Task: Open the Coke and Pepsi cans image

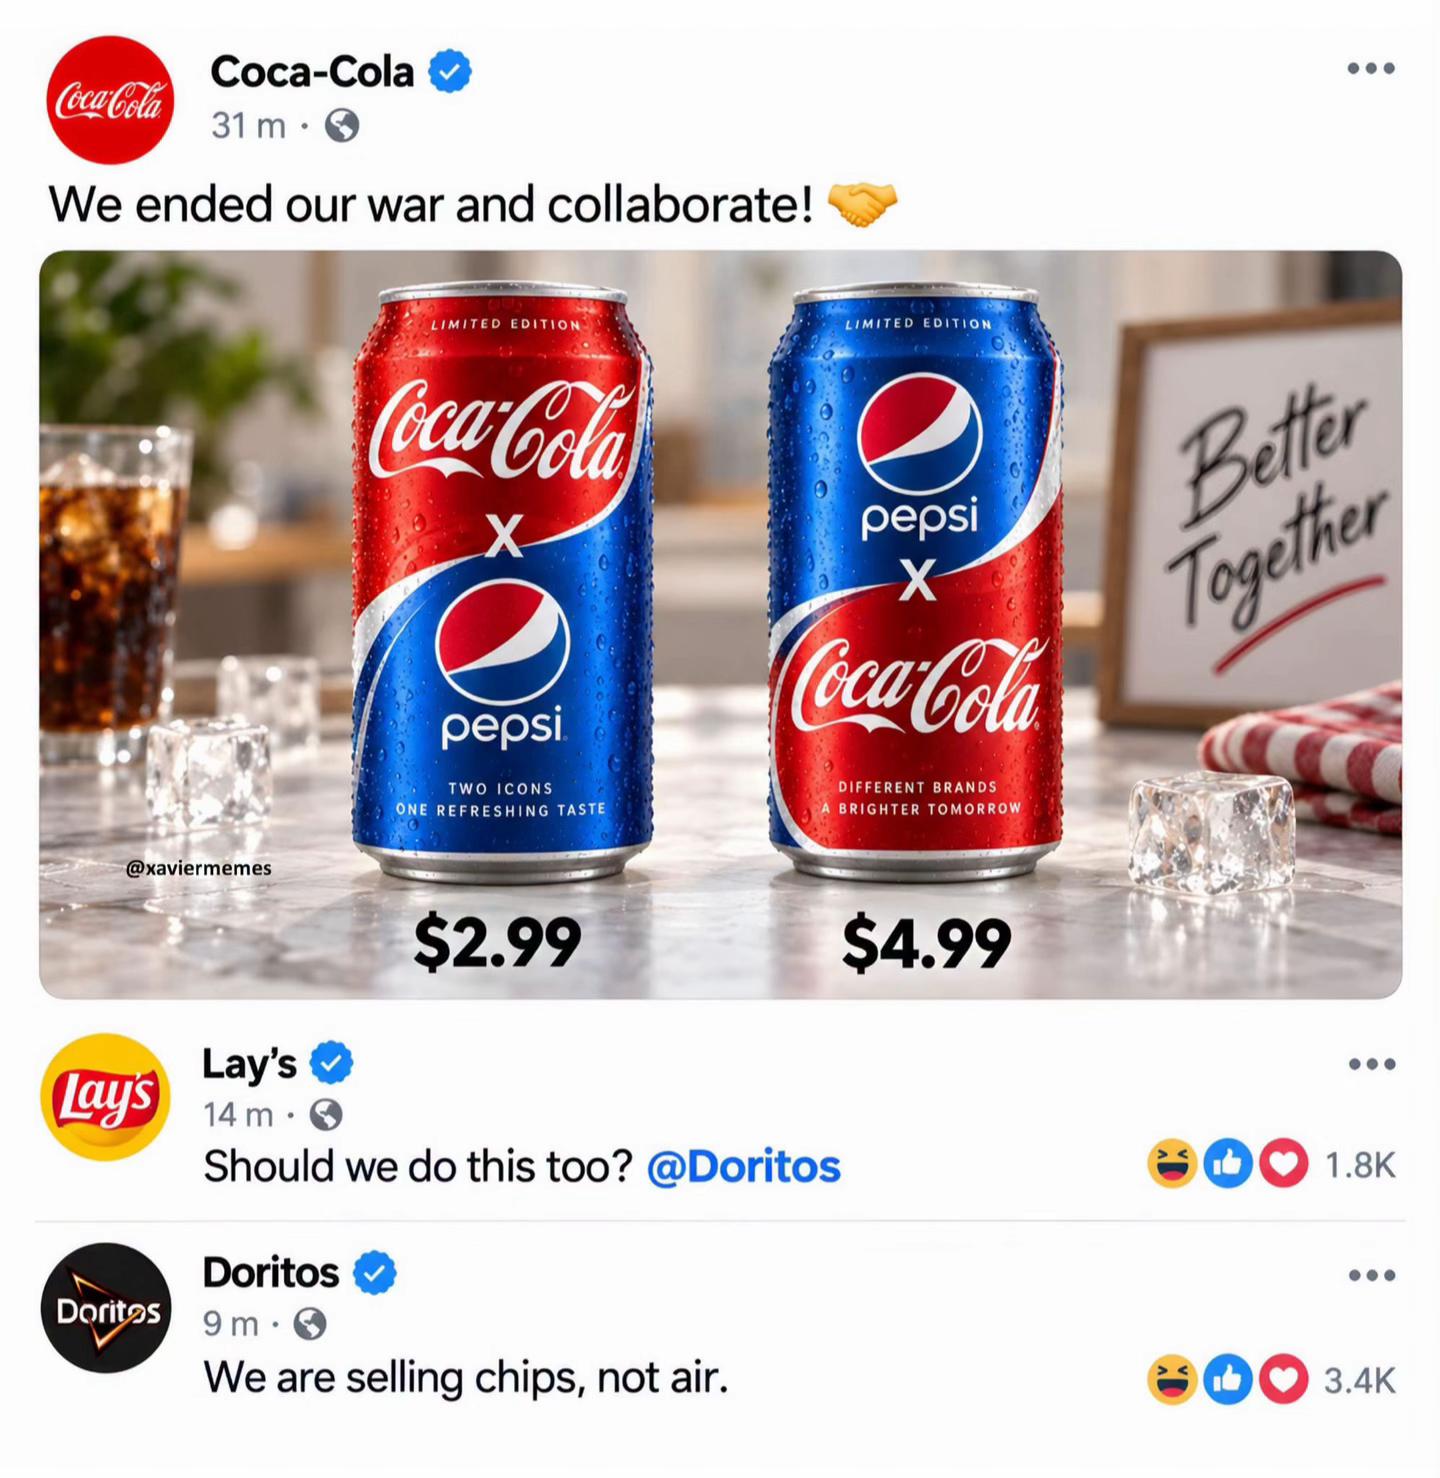Action: 720,624
